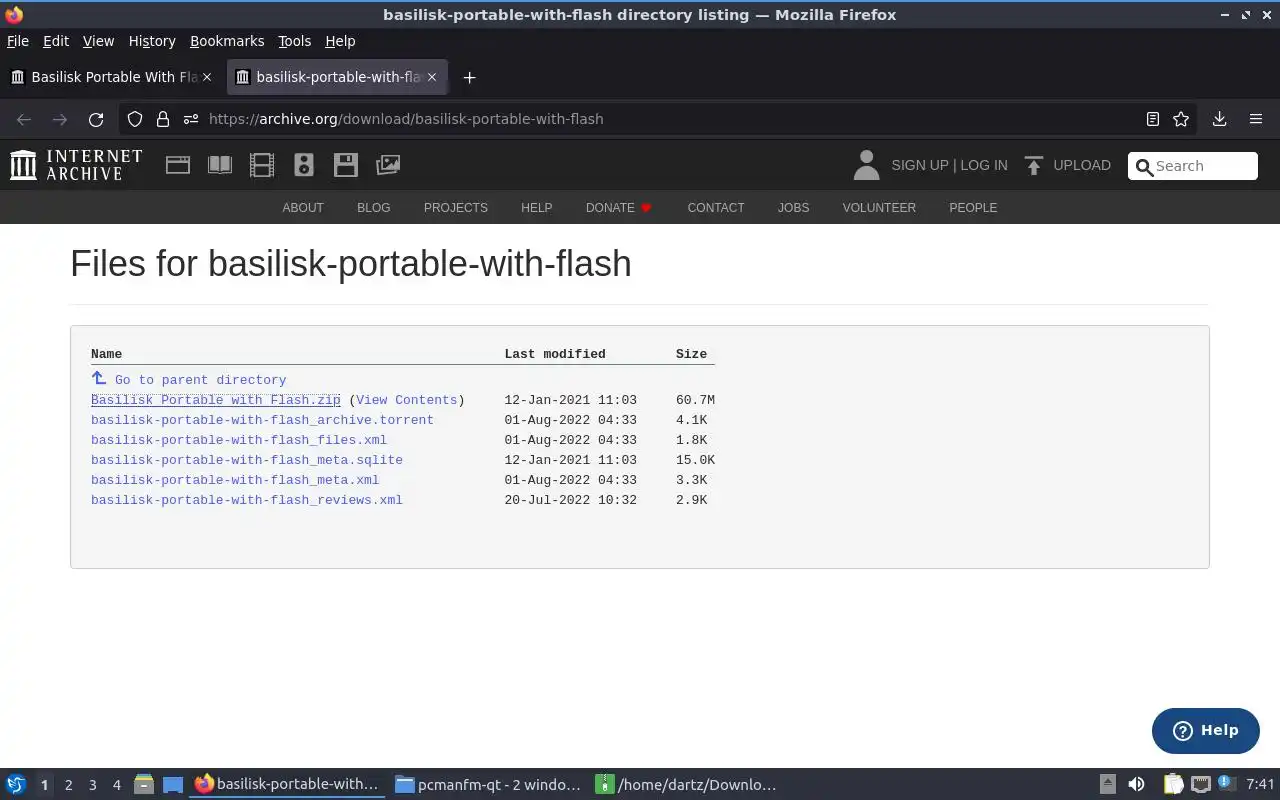Toggle reader view in address bar

(1153, 119)
